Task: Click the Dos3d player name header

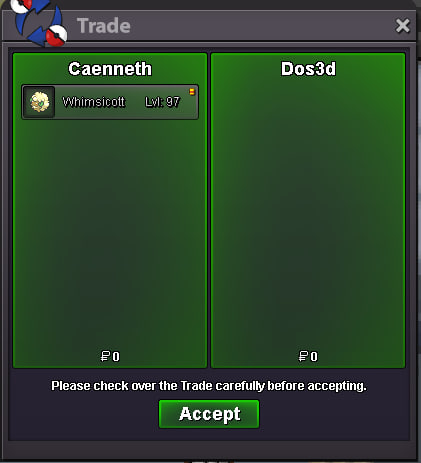Action: pos(308,69)
